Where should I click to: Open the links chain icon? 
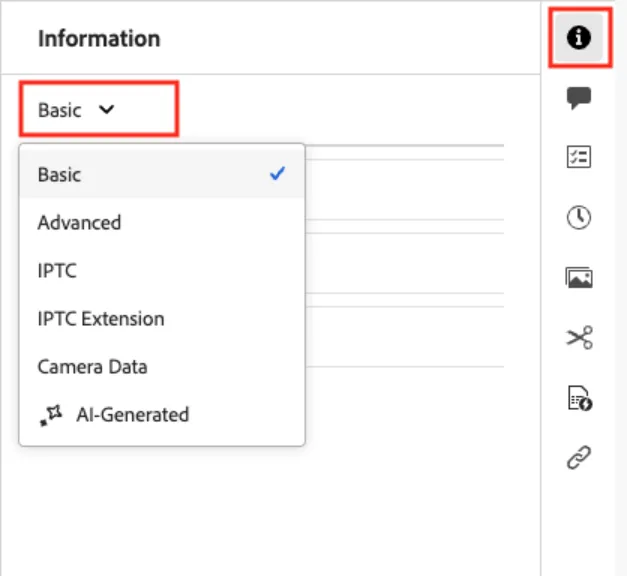click(579, 457)
